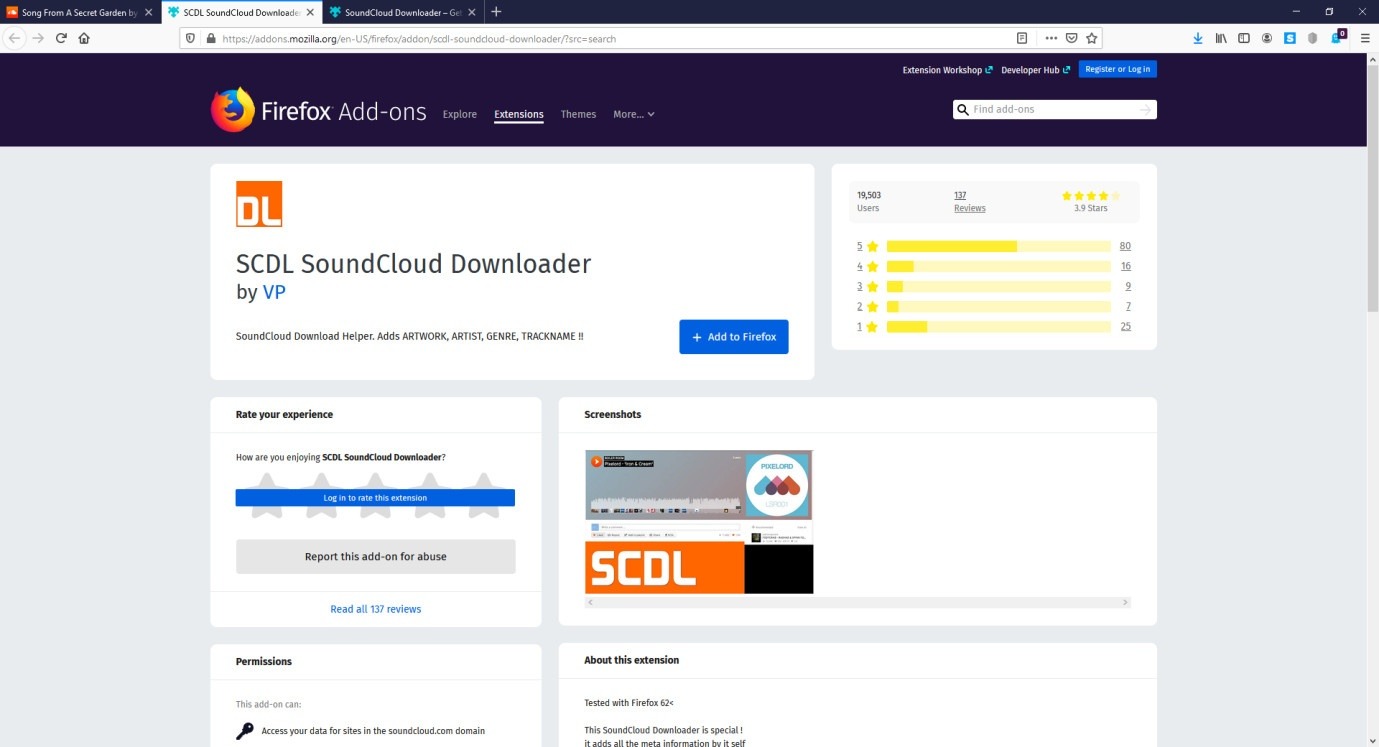Open Read all 137 reviews link
This screenshot has width=1379, height=747.
pyautogui.click(x=375, y=609)
